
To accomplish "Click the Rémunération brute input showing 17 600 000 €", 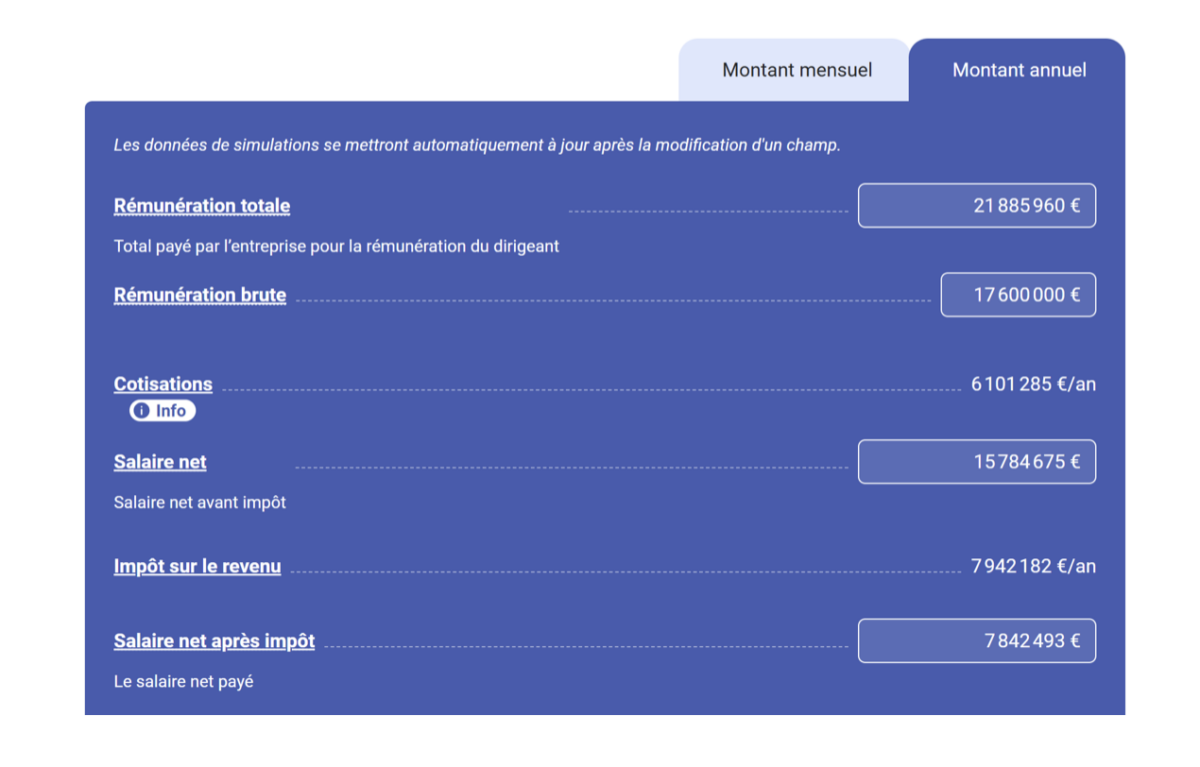I will (1017, 295).
